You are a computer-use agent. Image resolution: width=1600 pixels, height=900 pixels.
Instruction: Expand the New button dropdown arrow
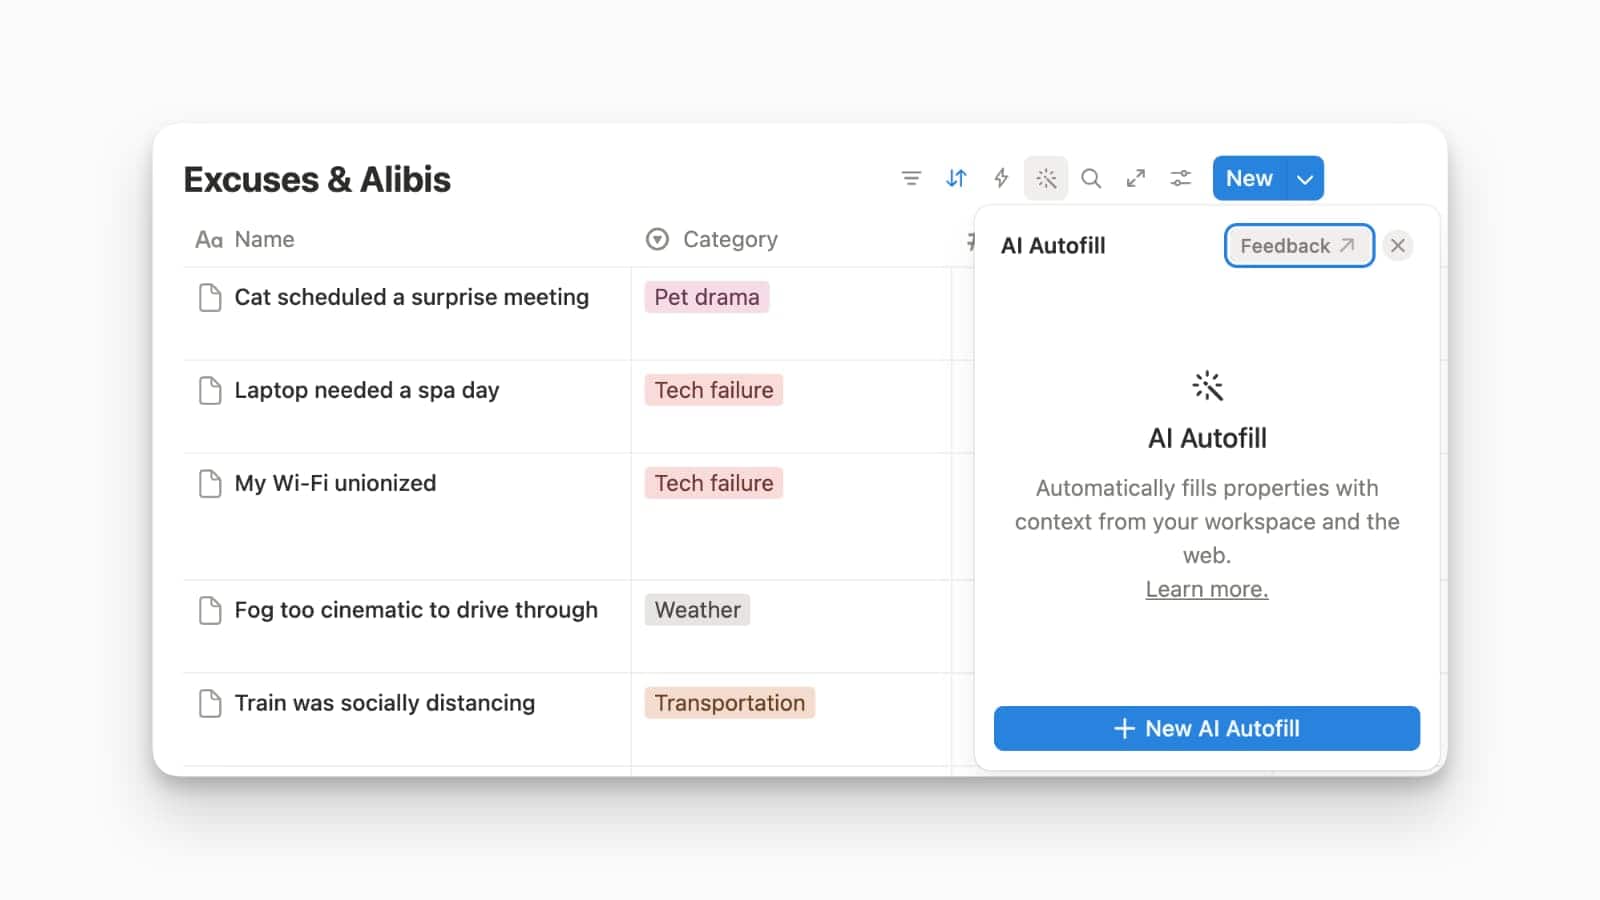coord(1305,179)
